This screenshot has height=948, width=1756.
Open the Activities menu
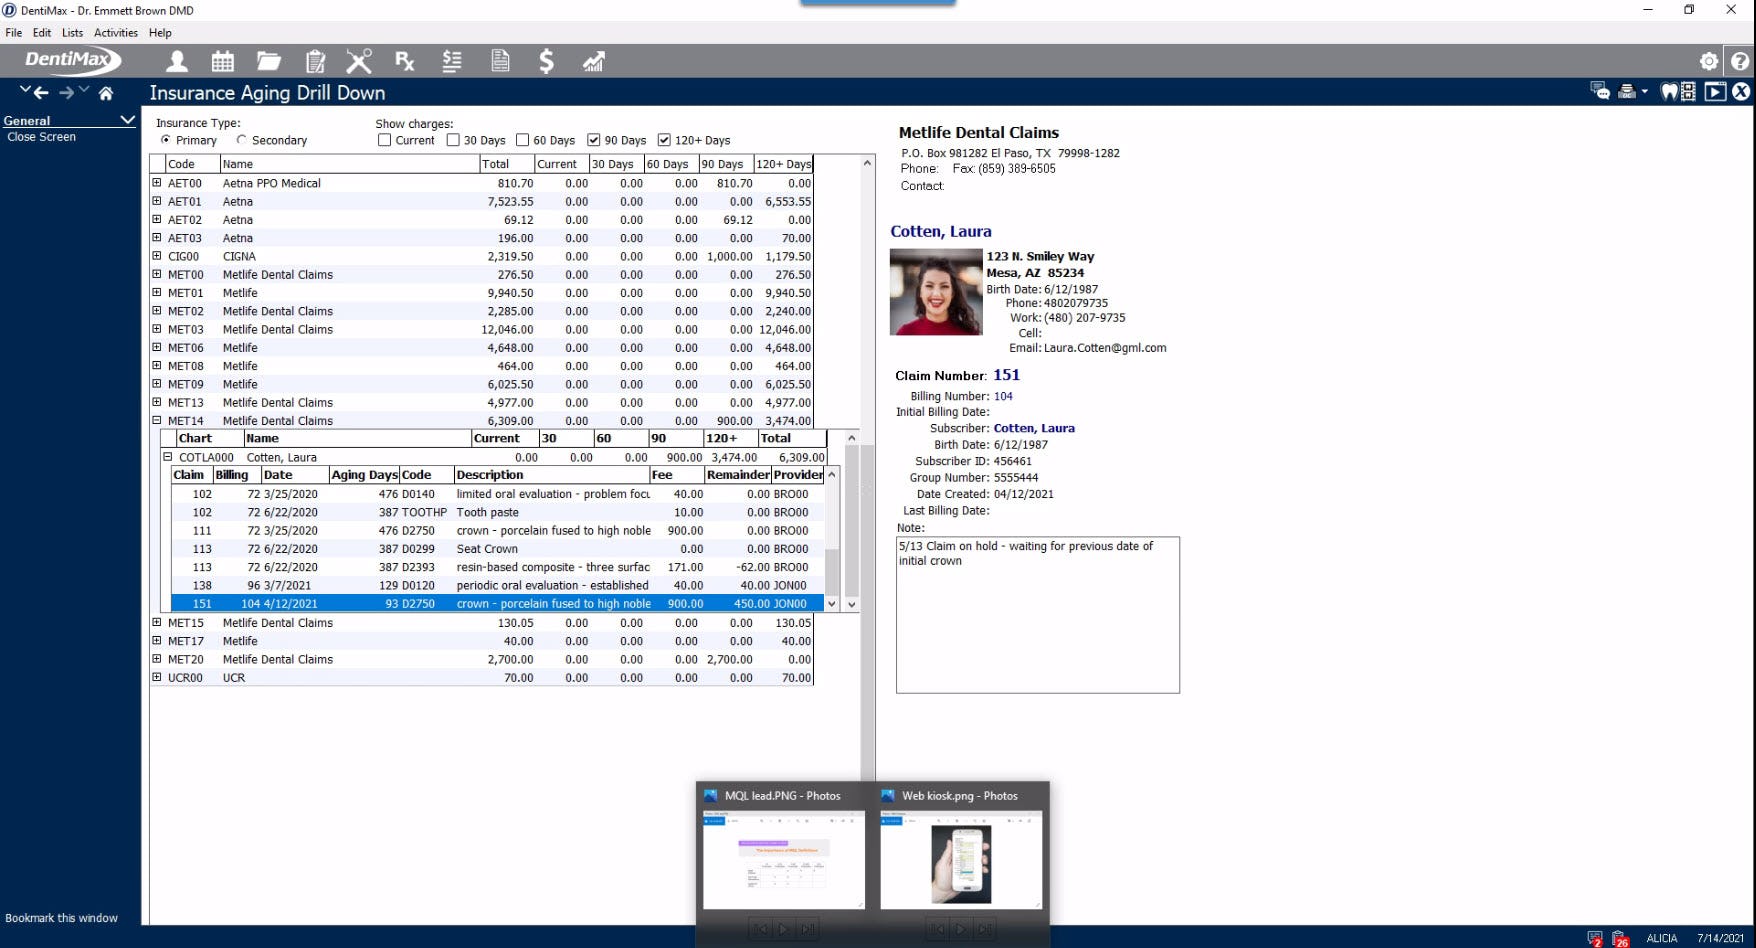point(115,32)
